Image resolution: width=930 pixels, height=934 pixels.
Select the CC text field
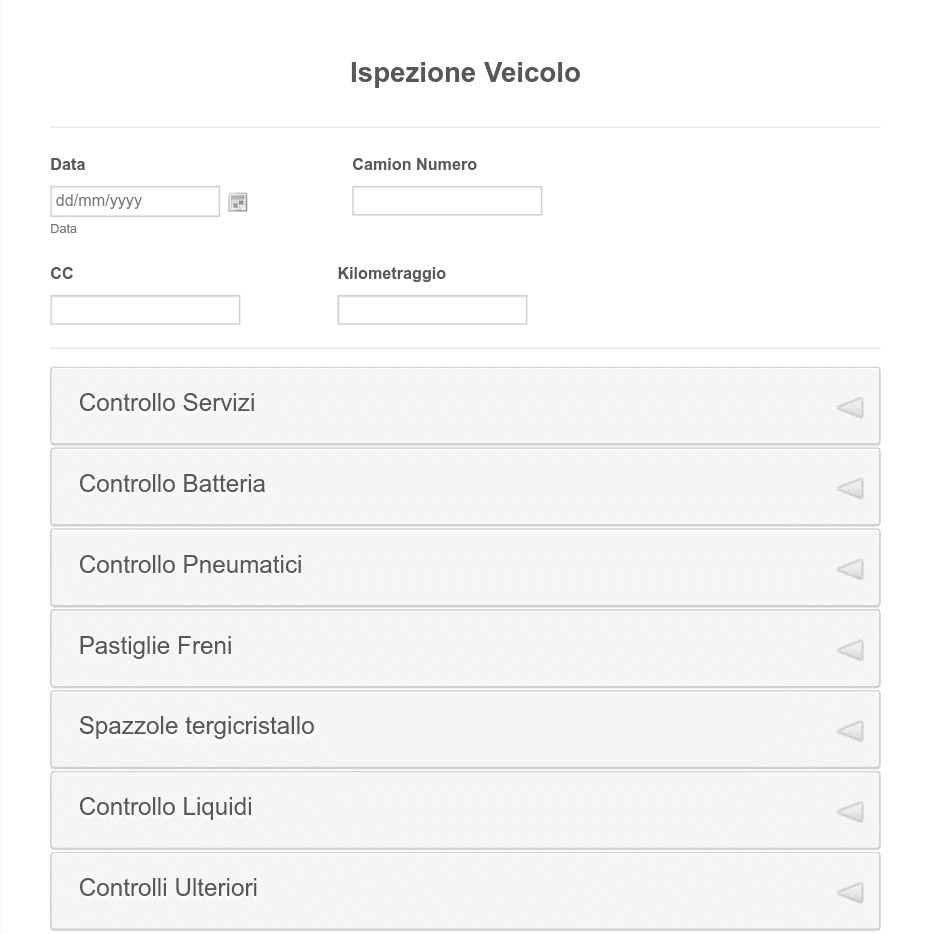(x=145, y=310)
